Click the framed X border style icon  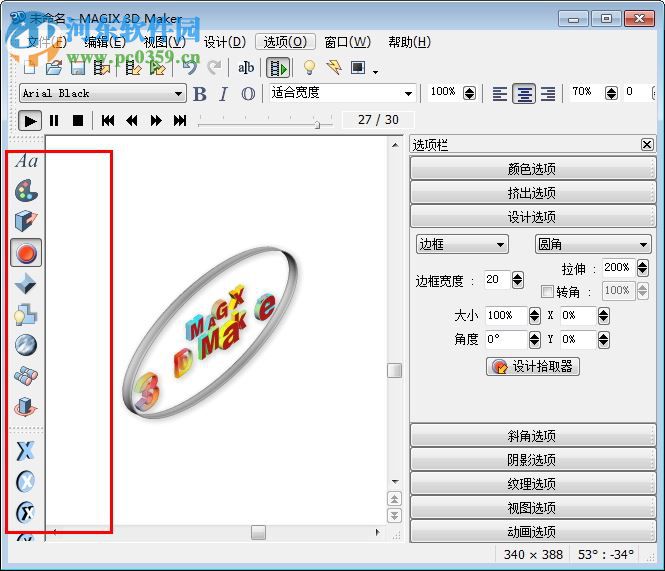pyautogui.click(x=26, y=512)
